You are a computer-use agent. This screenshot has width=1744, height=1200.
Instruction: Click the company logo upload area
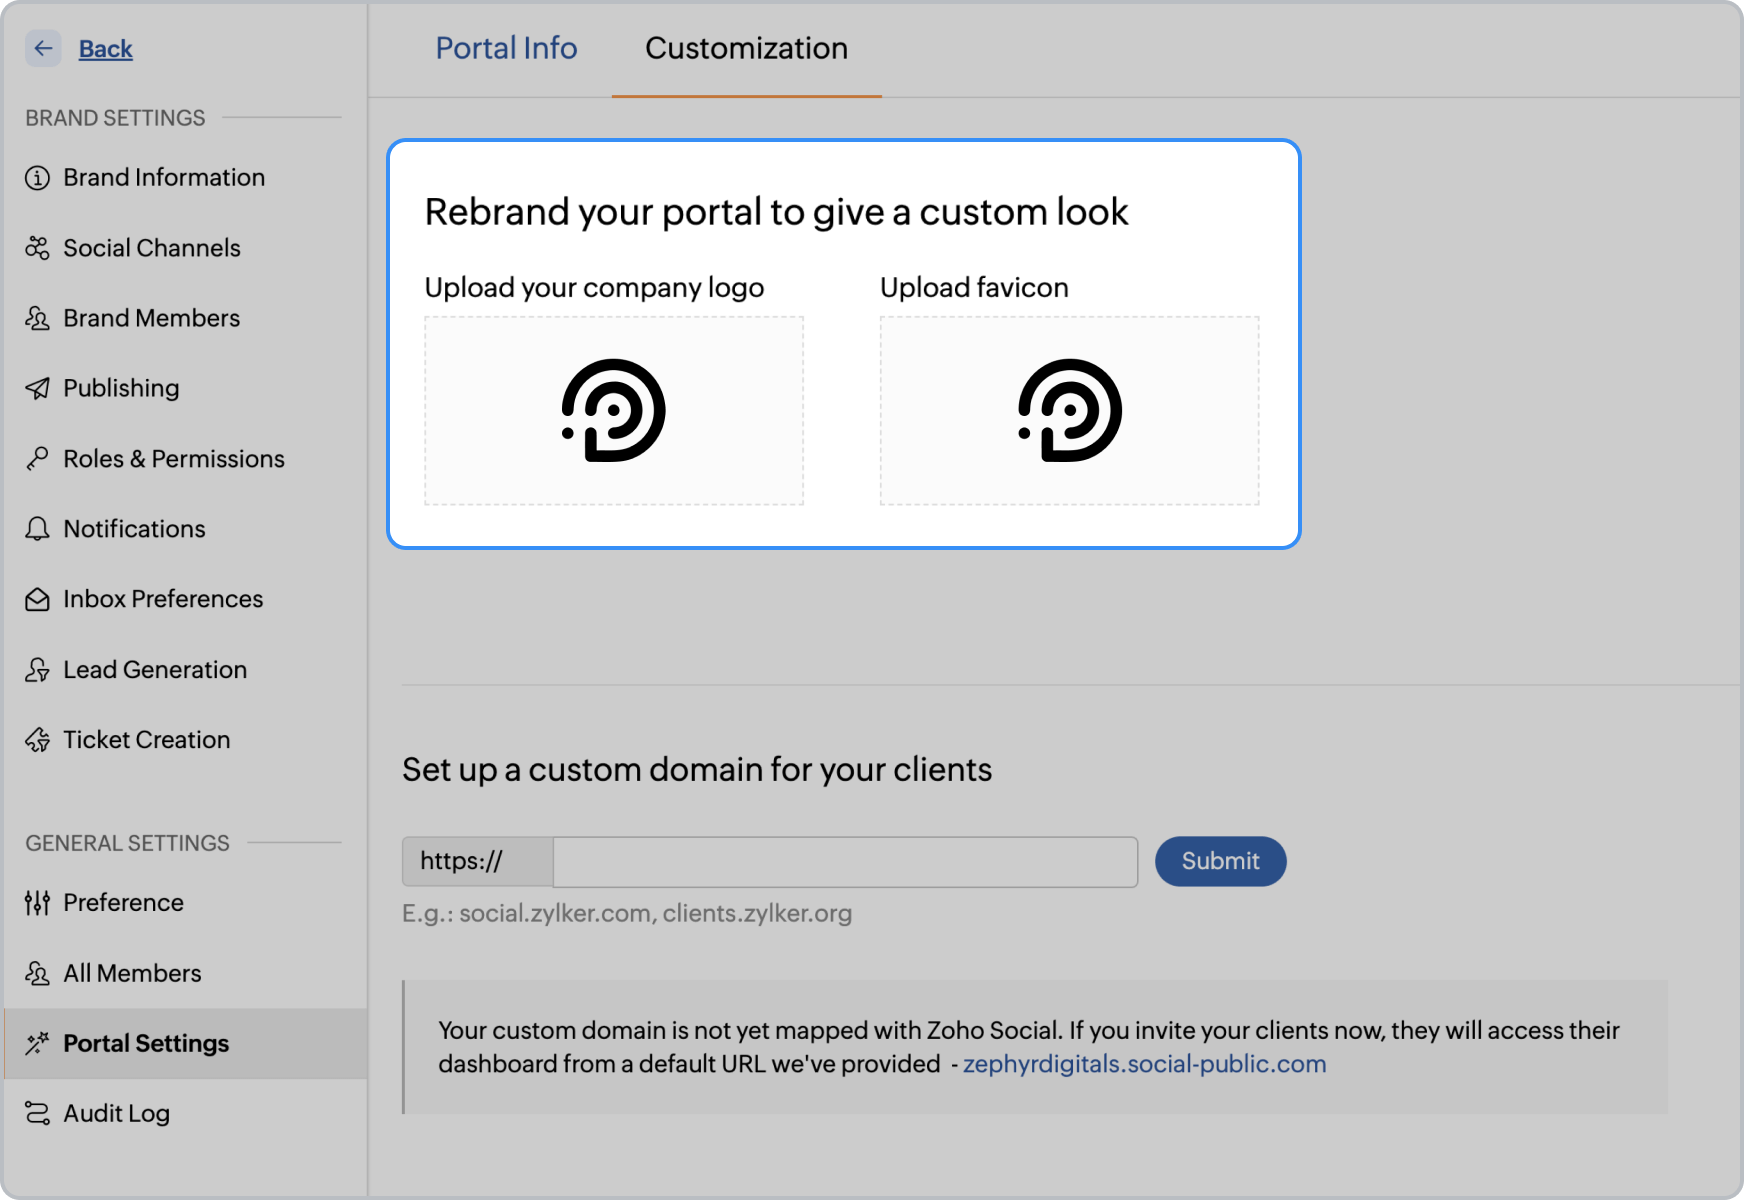614,410
